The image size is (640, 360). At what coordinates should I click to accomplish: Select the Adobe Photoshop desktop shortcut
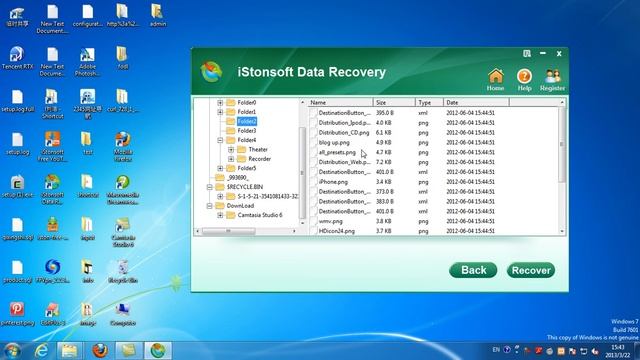point(87,62)
